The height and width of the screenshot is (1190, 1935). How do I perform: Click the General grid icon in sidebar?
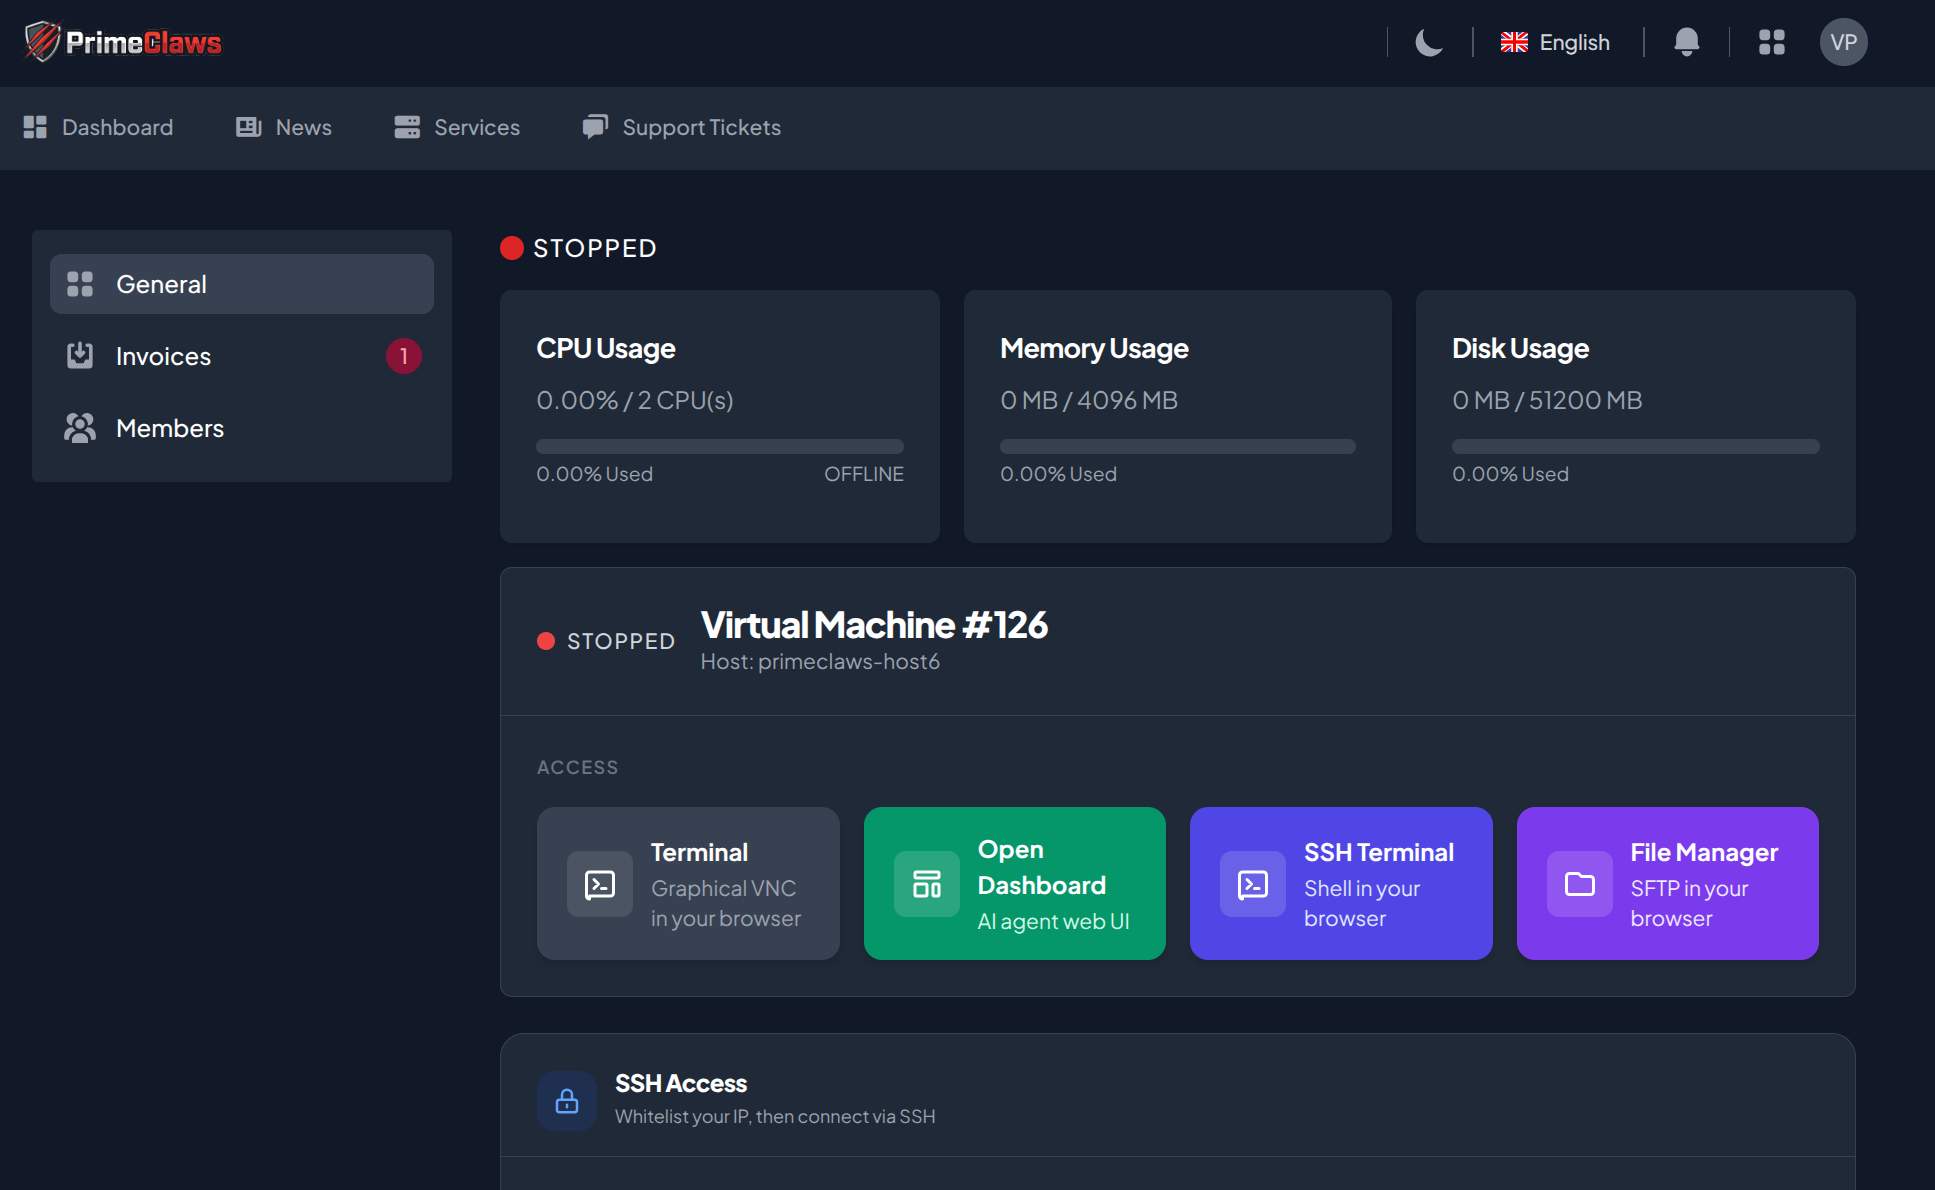(80, 284)
